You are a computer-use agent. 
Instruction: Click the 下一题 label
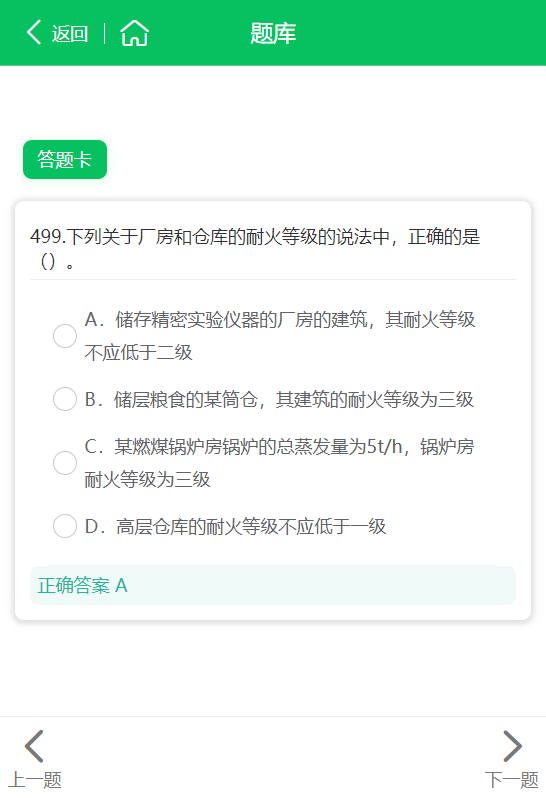[x=511, y=780]
